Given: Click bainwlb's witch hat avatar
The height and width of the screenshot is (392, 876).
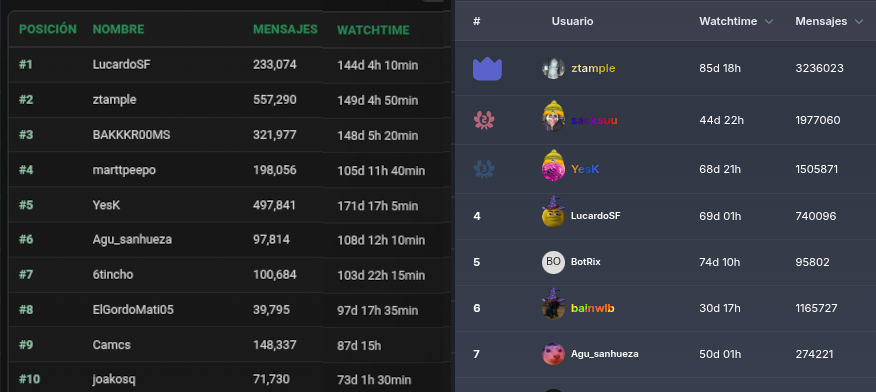Looking at the screenshot, I should 553,304.
